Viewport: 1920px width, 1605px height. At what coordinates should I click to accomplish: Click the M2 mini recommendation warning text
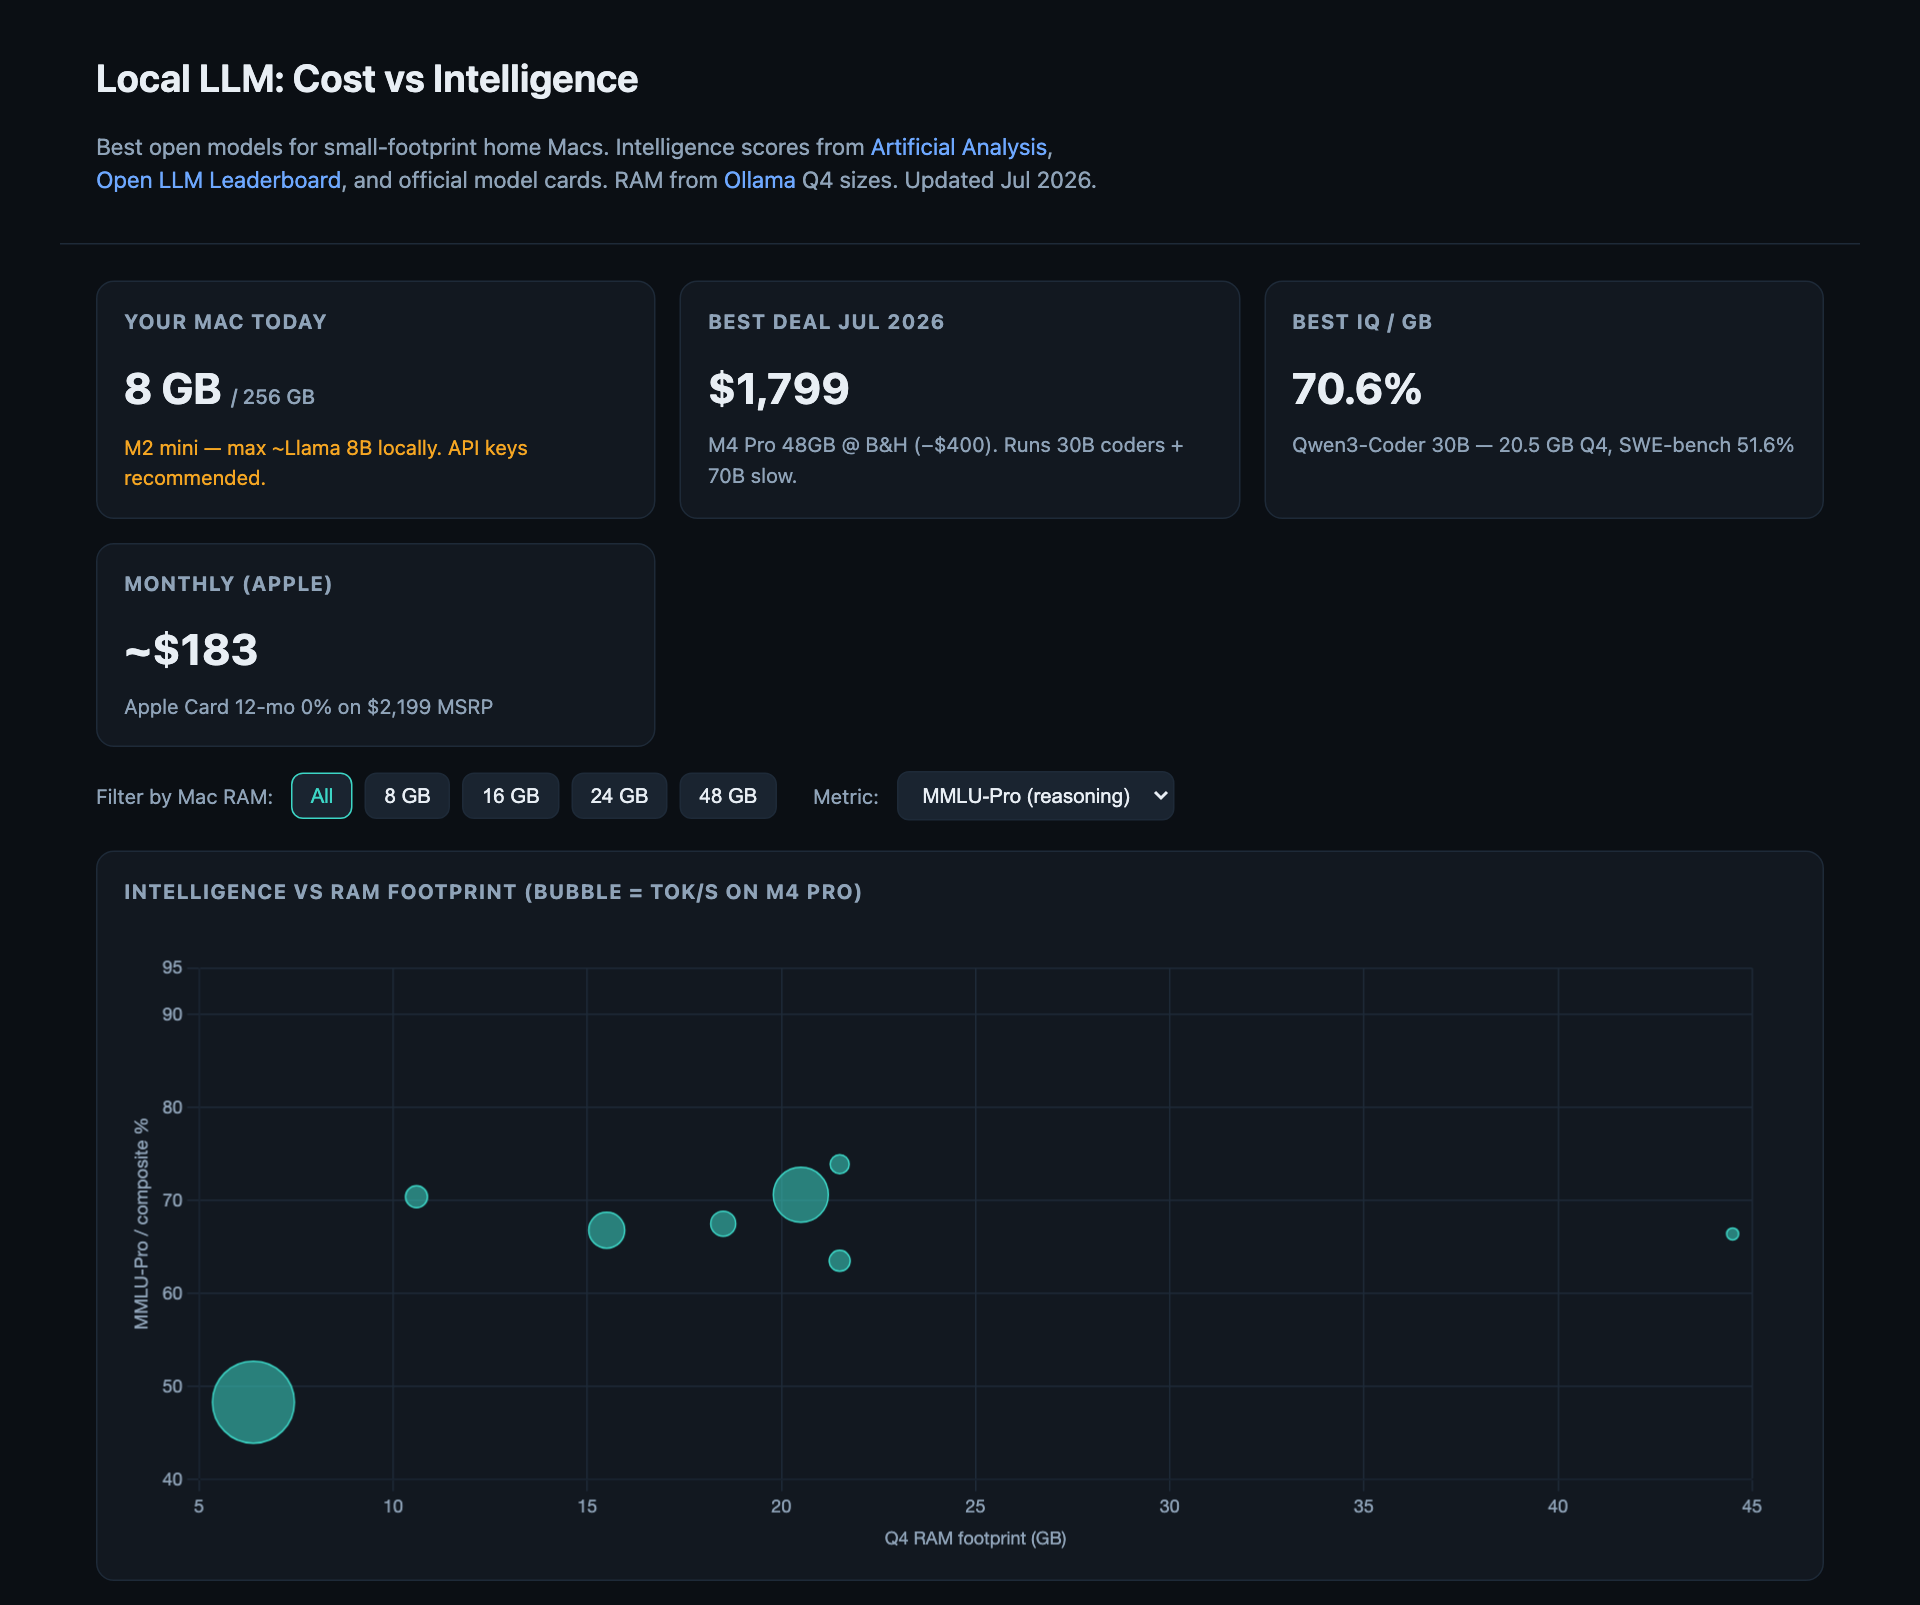[326, 463]
